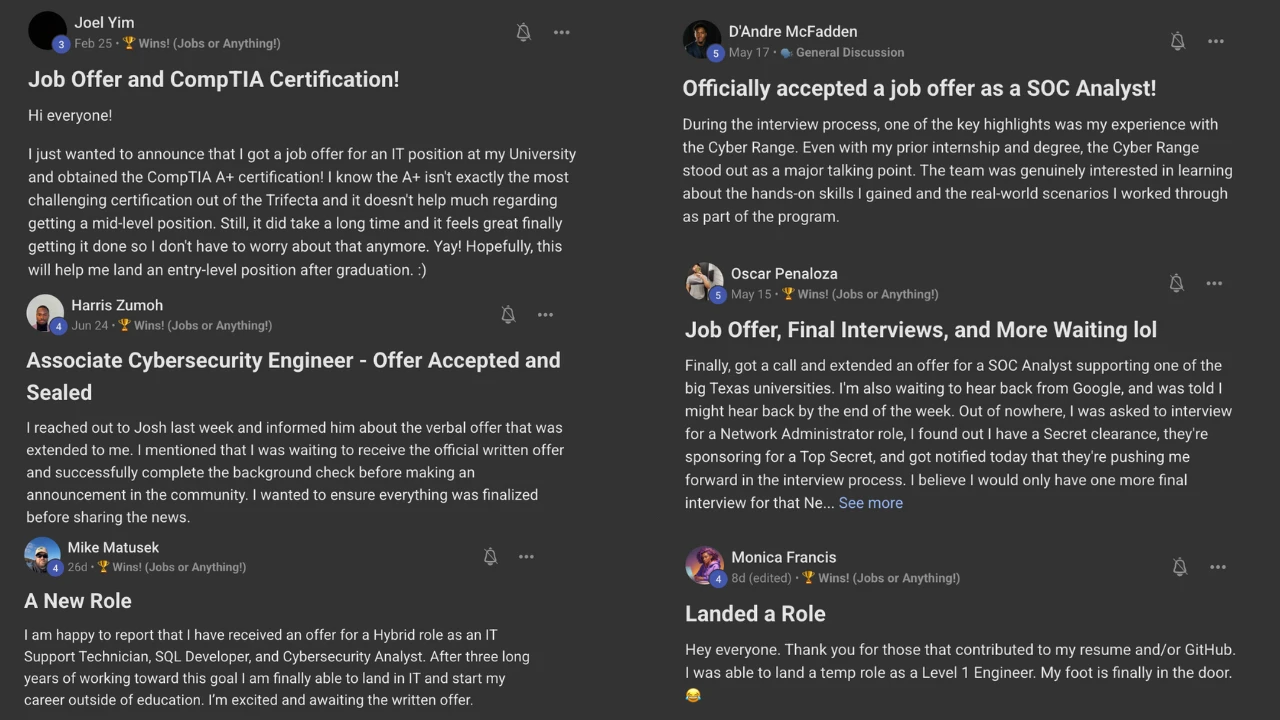
Task: Toggle notification bell on Joel Yim's post
Action: click(x=523, y=32)
